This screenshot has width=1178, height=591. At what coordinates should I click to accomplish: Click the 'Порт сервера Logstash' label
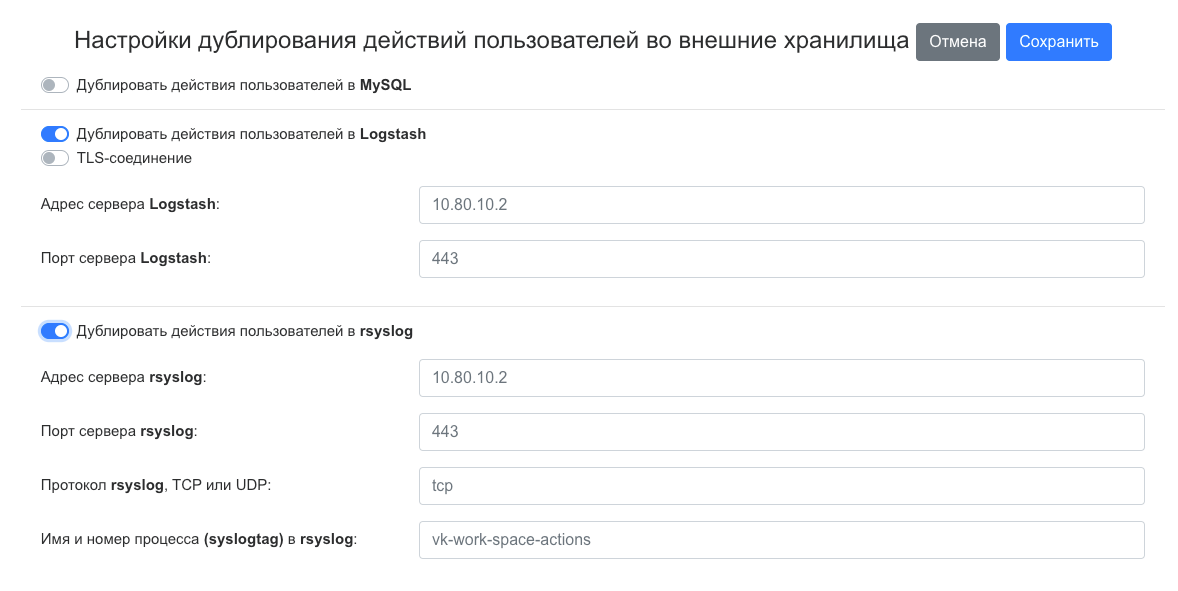point(126,258)
